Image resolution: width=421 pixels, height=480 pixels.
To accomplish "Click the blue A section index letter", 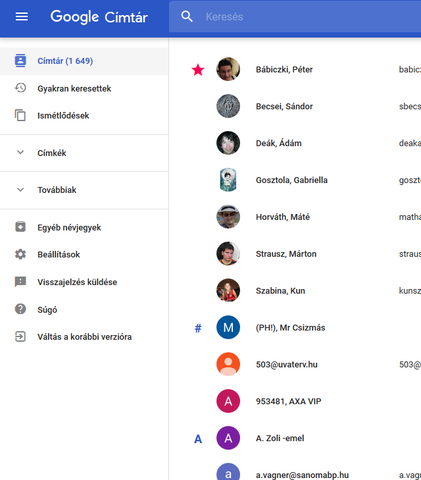I will 198,439.
